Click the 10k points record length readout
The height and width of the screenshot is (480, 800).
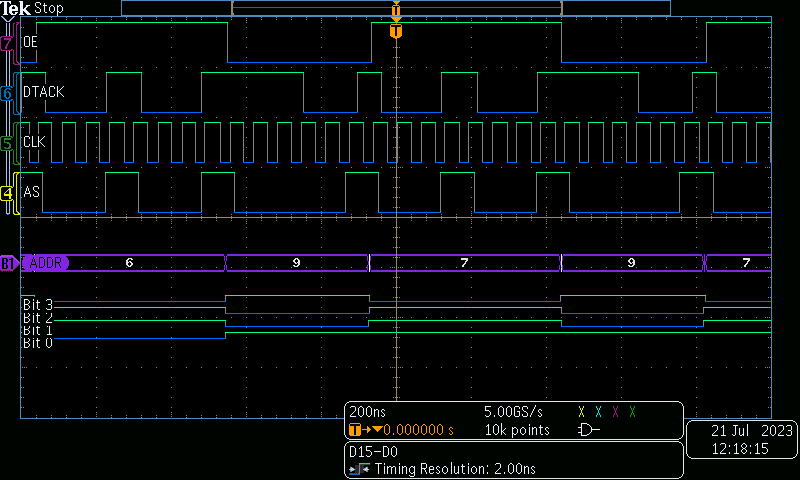(x=517, y=430)
